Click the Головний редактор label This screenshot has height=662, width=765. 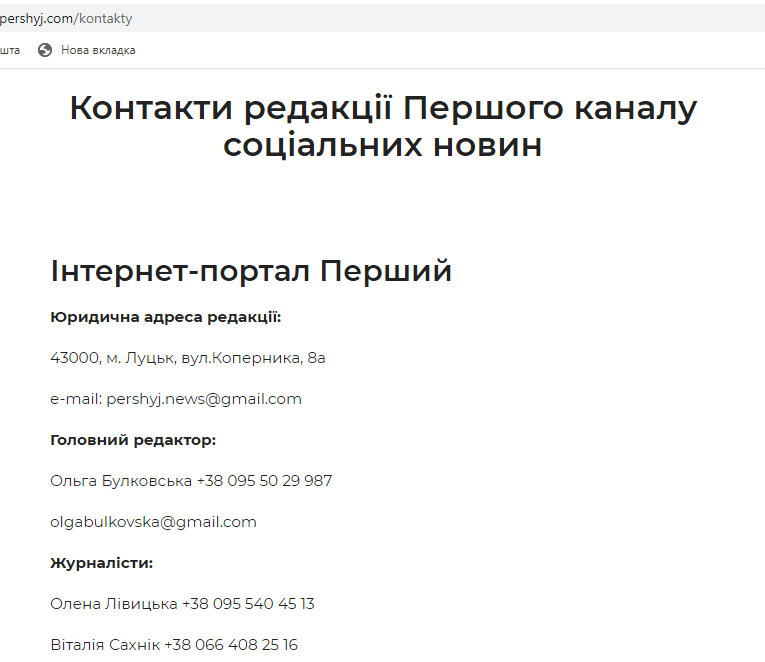click(133, 440)
